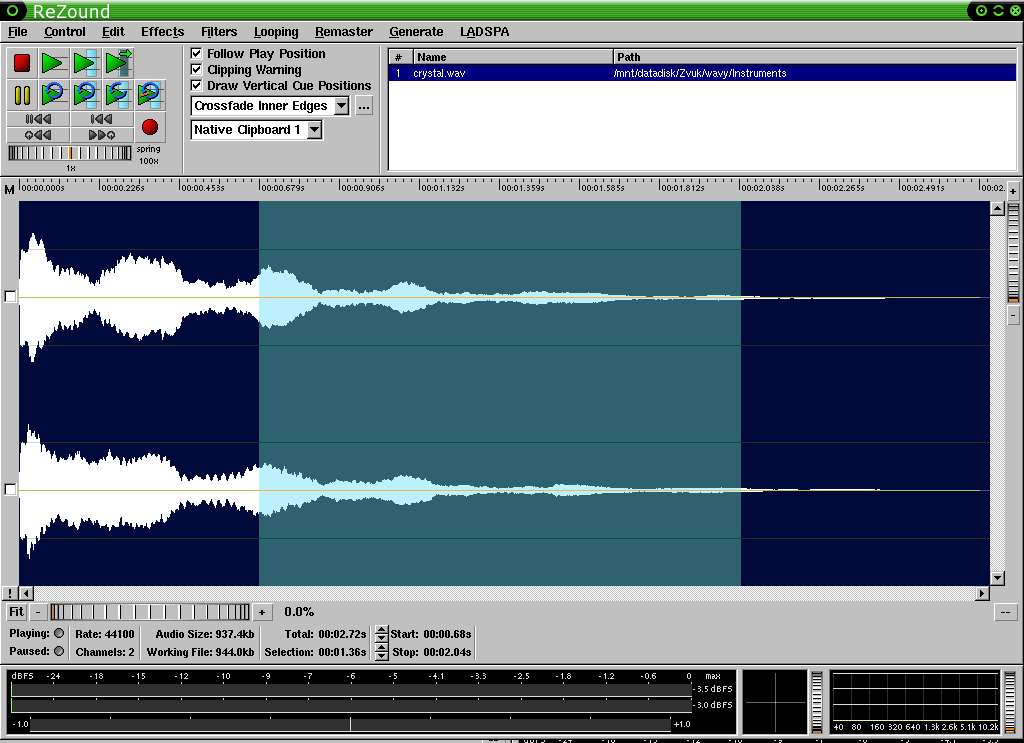Click the red round Record button

(x=150, y=127)
